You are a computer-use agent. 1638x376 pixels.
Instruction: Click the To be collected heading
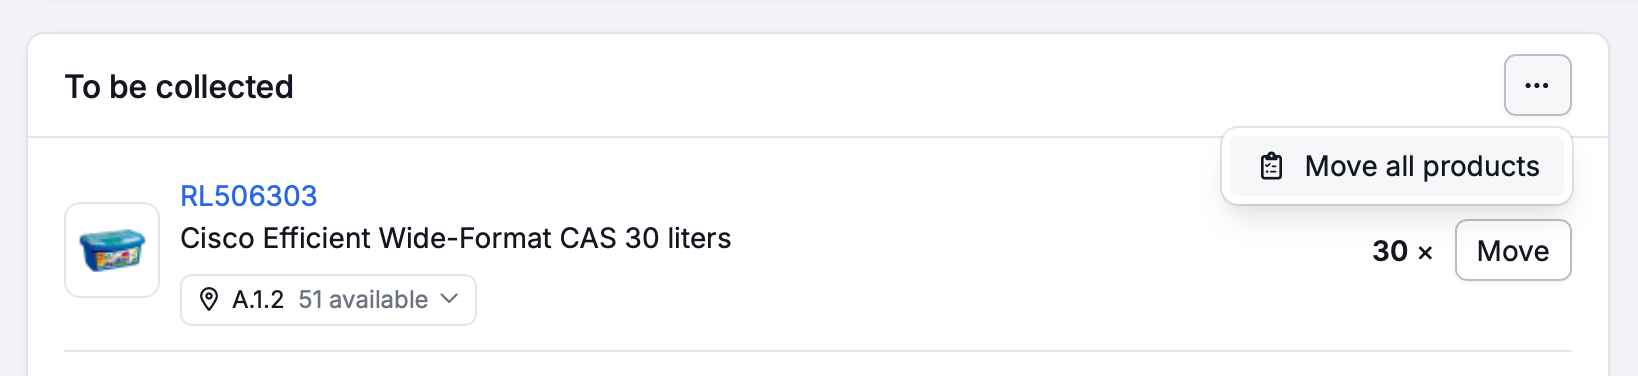tap(179, 87)
